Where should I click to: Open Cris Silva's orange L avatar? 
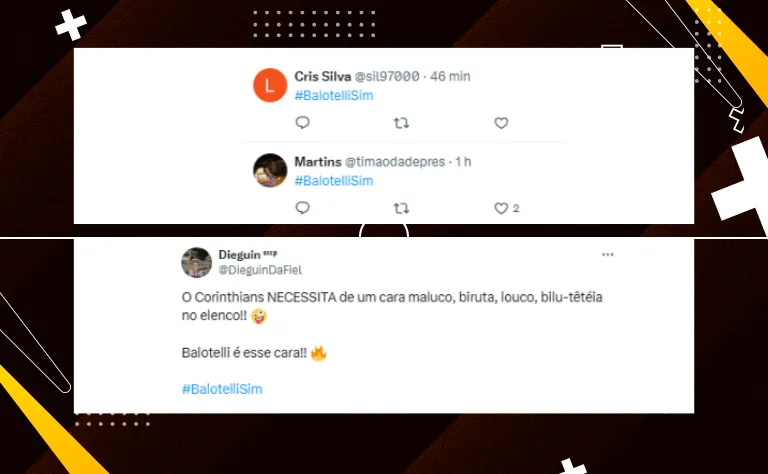270,85
